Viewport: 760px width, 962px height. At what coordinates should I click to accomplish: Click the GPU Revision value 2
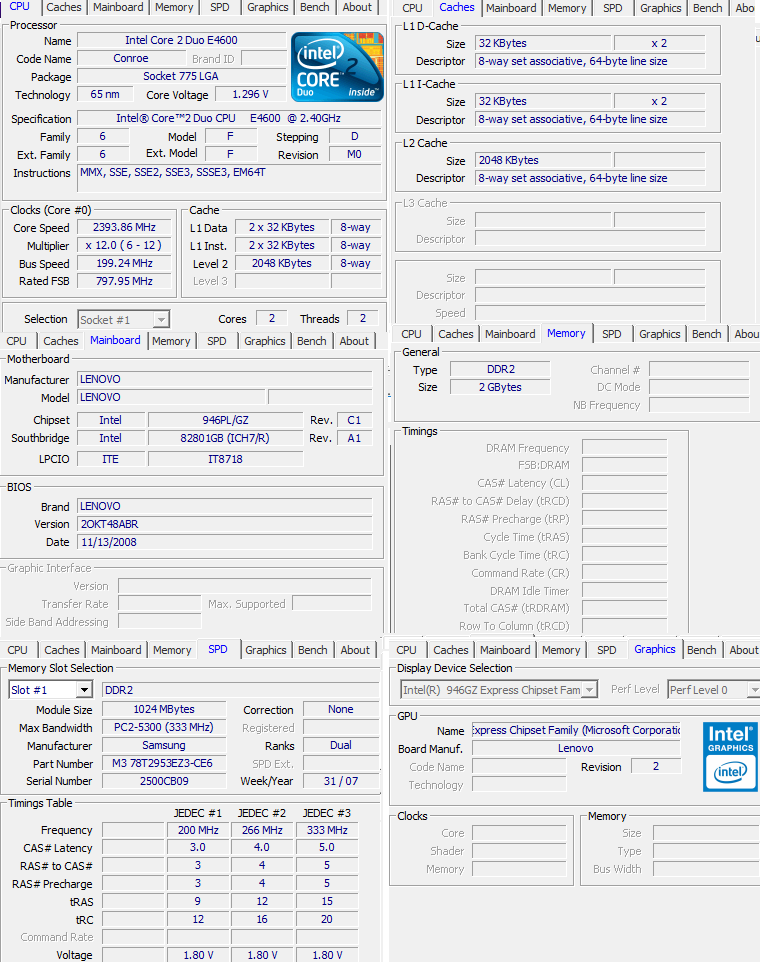[656, 766]
